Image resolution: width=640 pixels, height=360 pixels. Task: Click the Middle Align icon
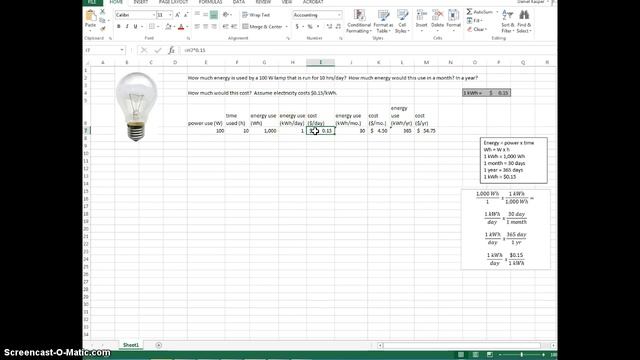click(205, 15)
